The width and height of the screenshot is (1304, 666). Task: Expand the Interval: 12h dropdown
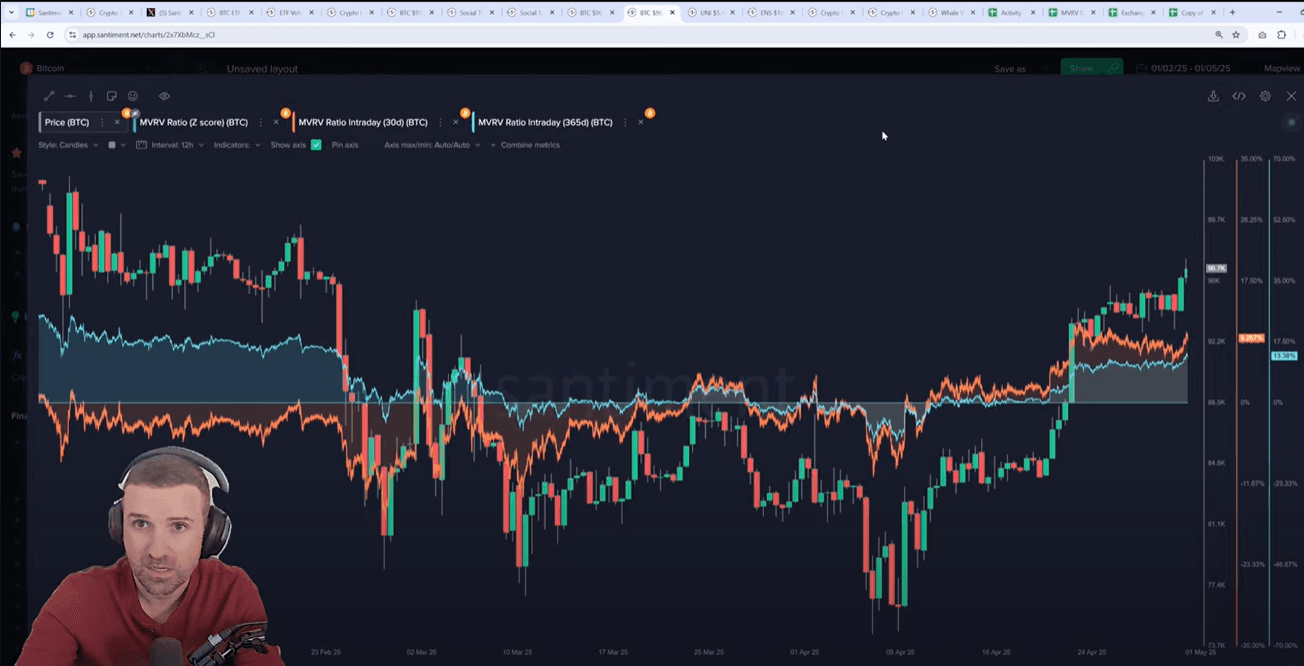click(170, 145)
